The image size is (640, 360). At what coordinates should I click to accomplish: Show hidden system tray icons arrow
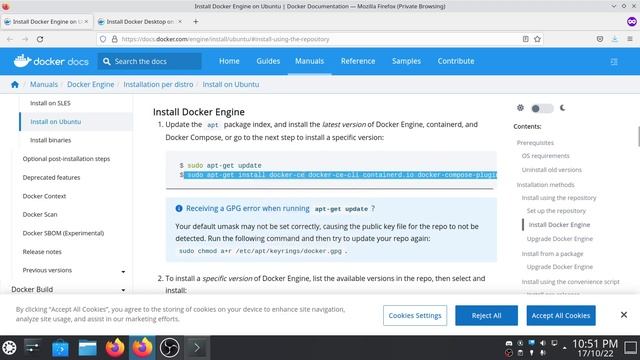click(564, 348)
